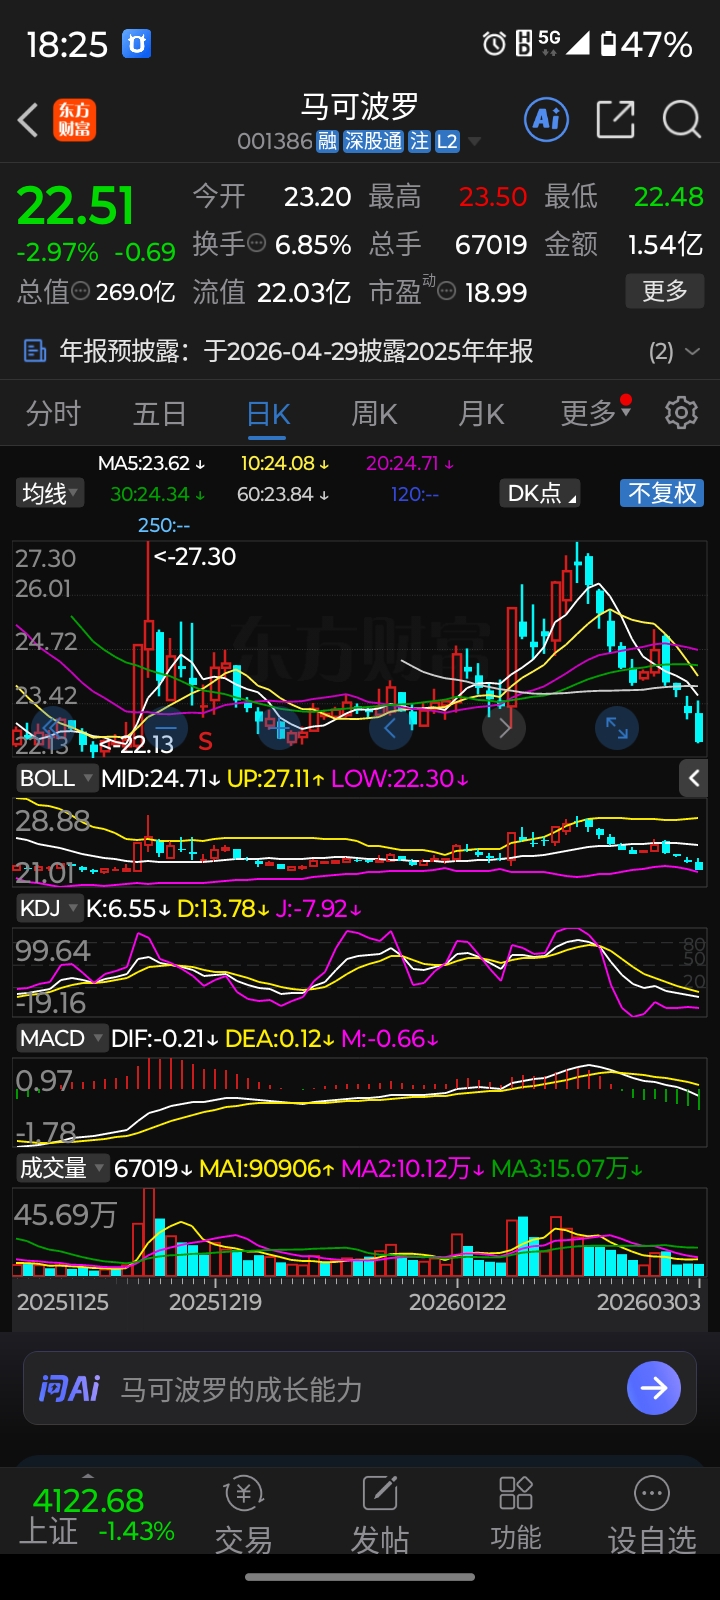Open the KDJ indicator dropdown
This screenshot has width=720, height=1600.
tap(48, 908)
